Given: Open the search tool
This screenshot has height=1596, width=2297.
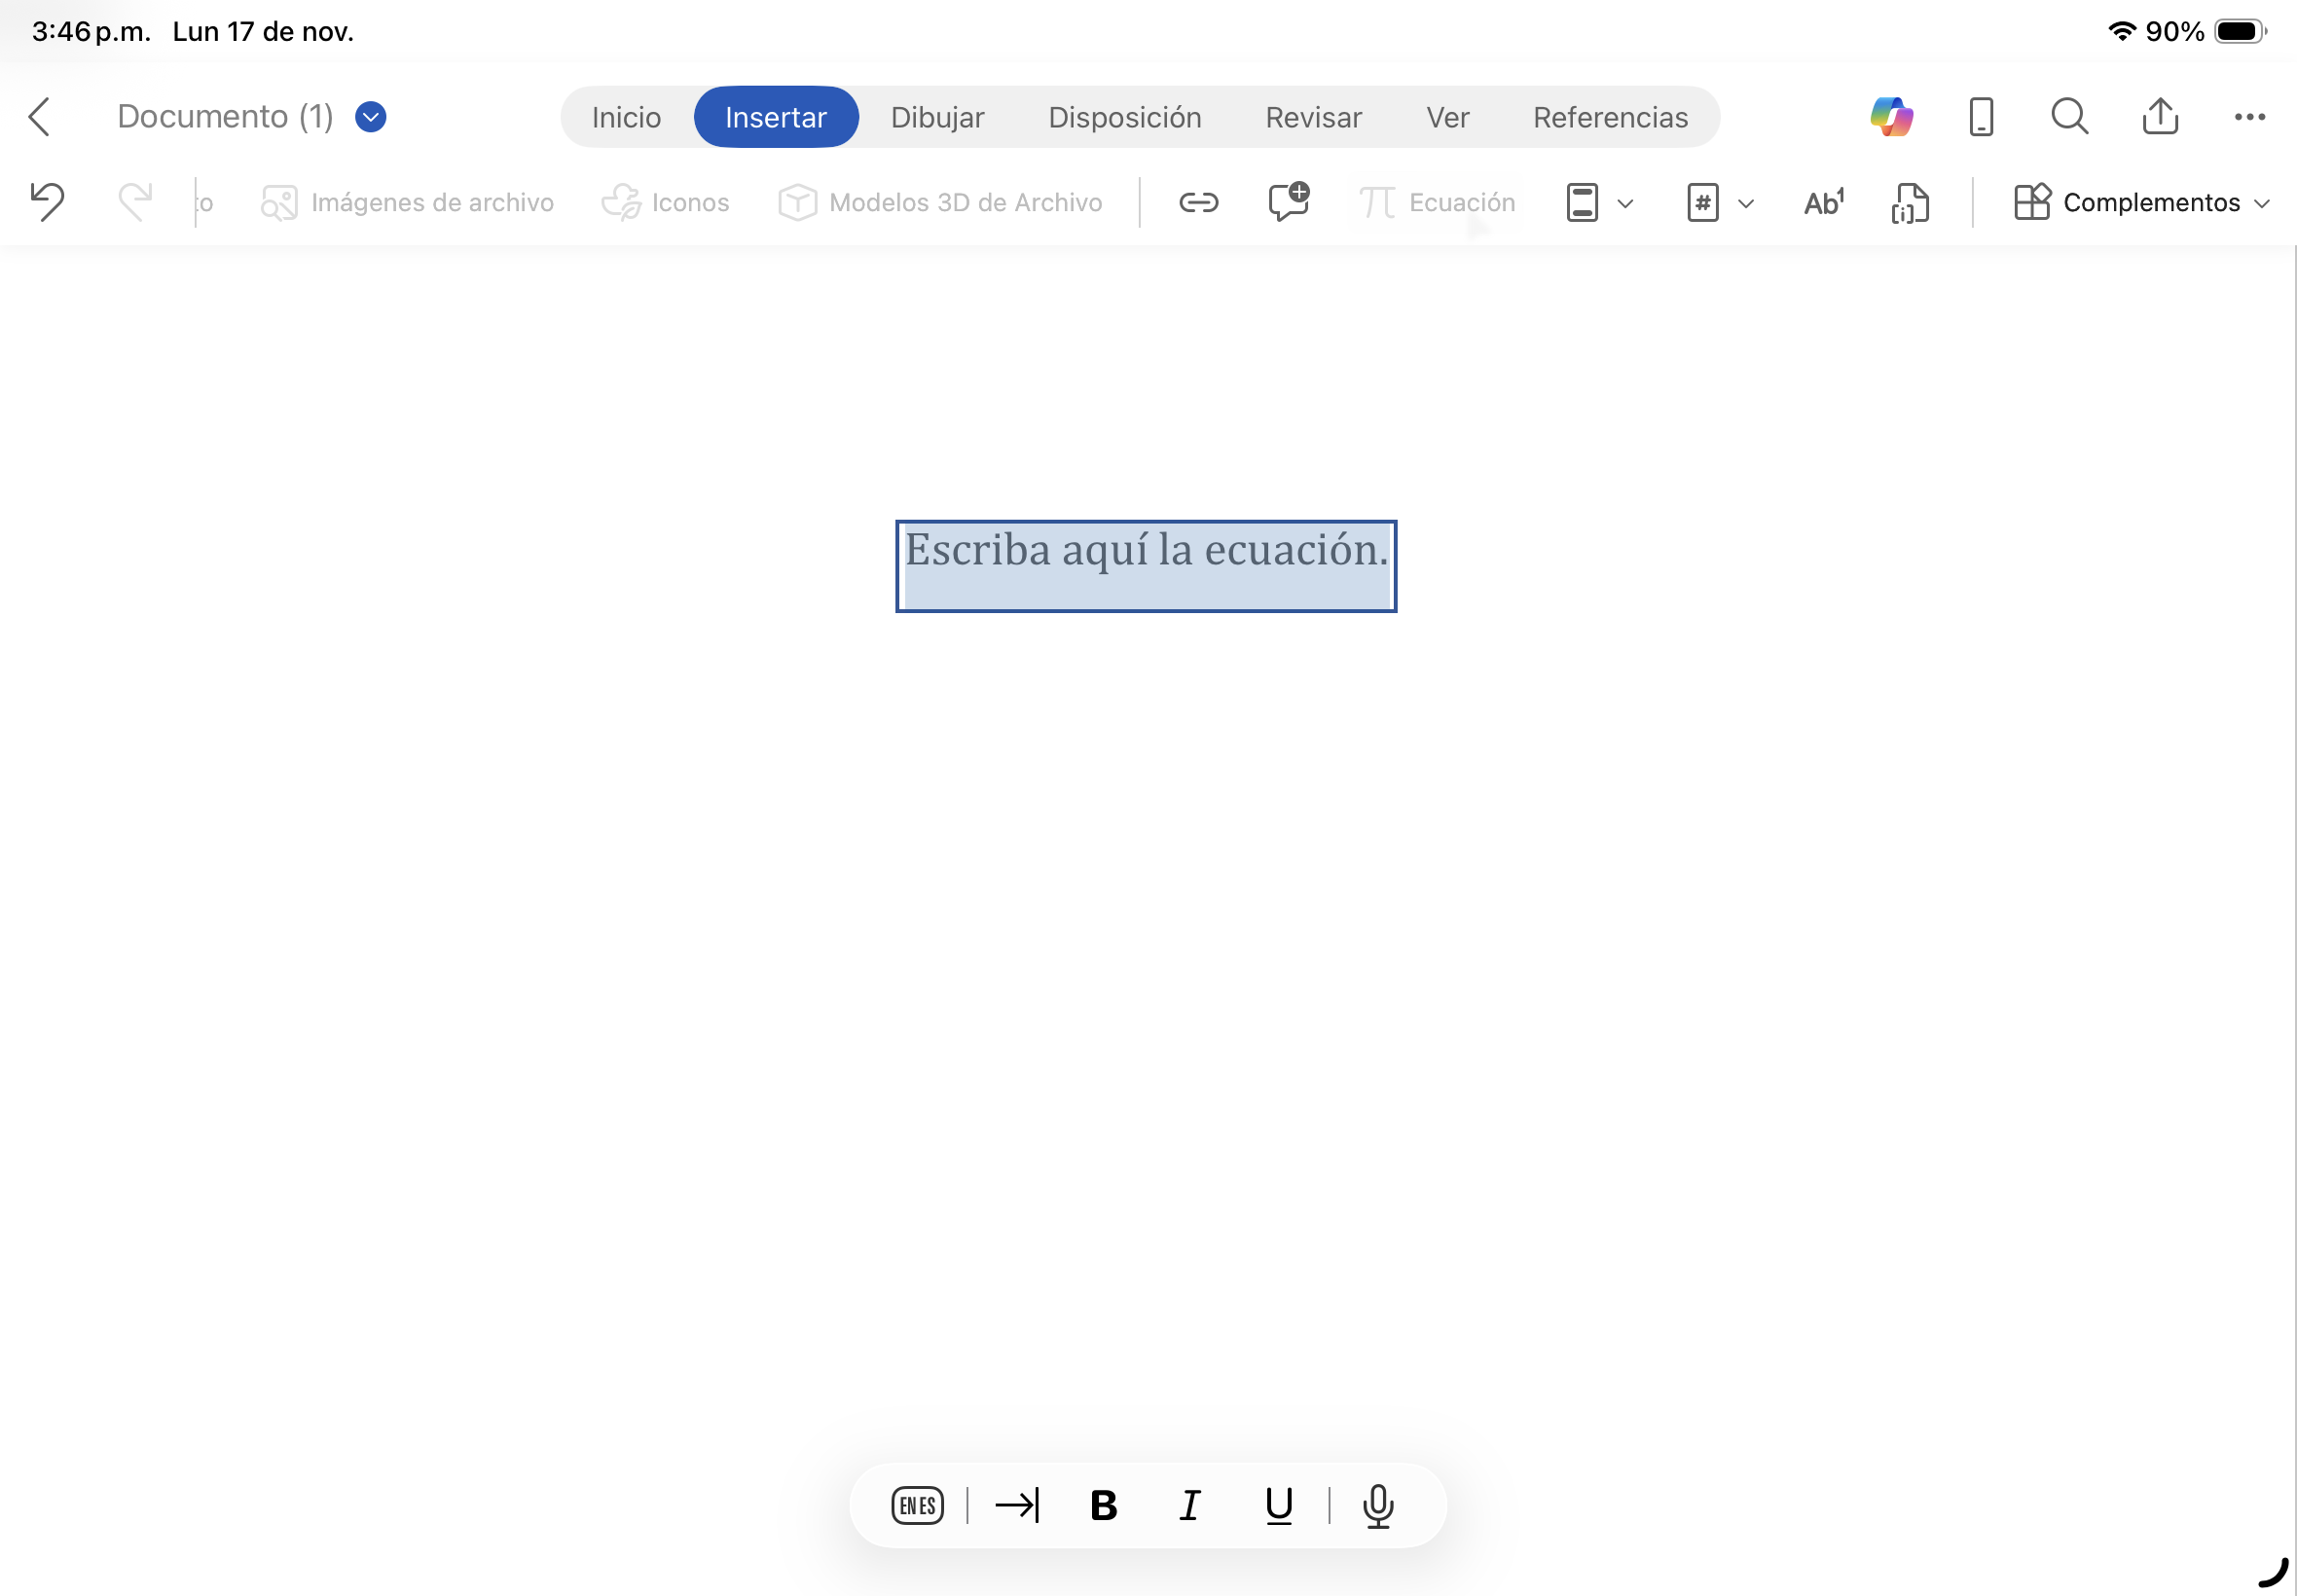Looking at the screenshot, I should [x=2067, y=116].
